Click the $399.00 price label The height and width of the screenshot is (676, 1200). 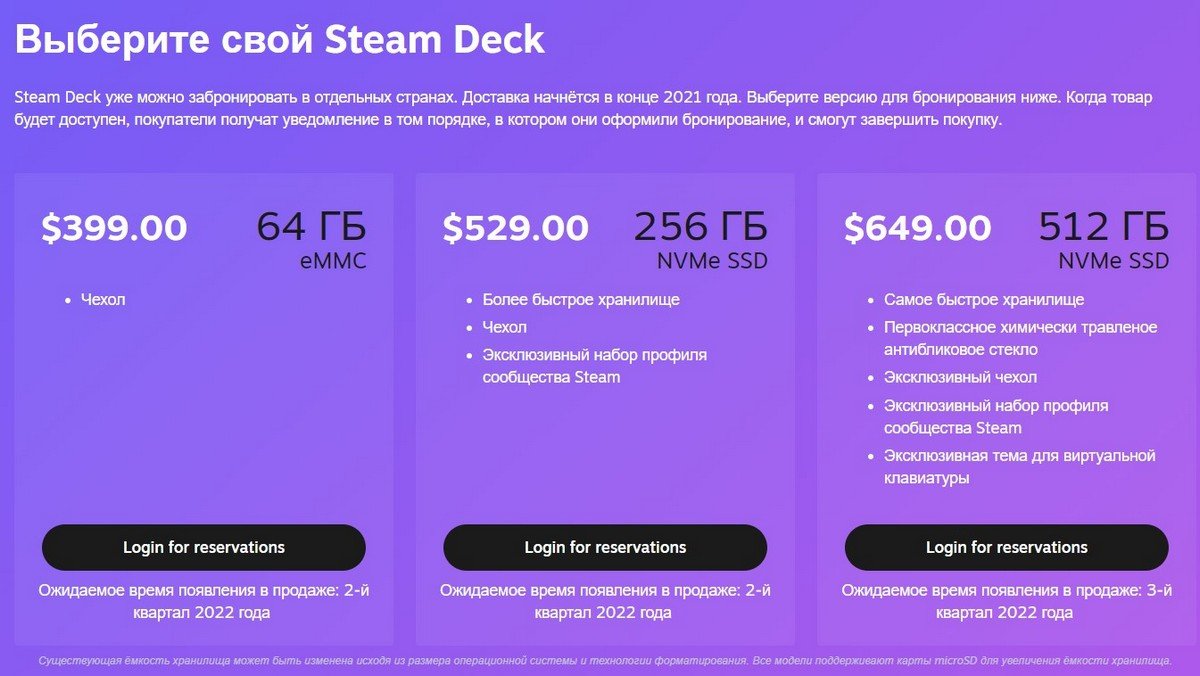(114, 228)
